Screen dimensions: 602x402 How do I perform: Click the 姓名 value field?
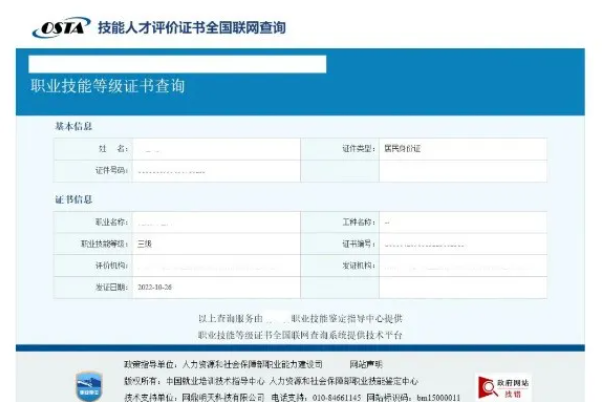(215, 148)
